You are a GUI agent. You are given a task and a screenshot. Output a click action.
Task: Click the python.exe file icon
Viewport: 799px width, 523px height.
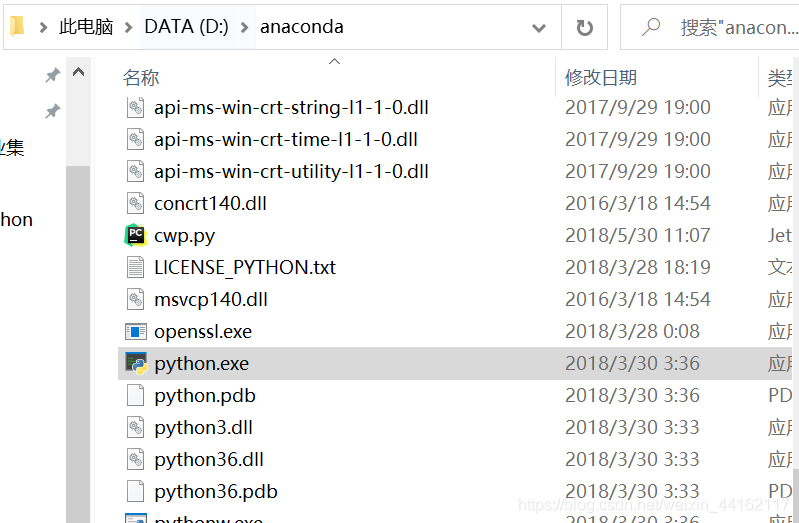[136, 363]
